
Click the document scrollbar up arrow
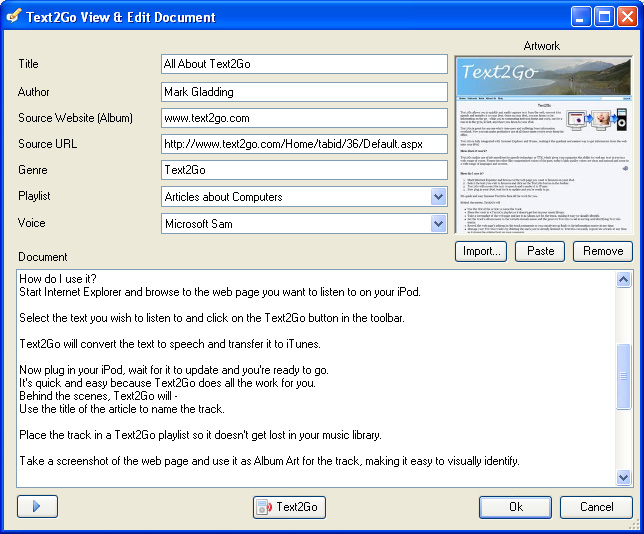(623, 280)
